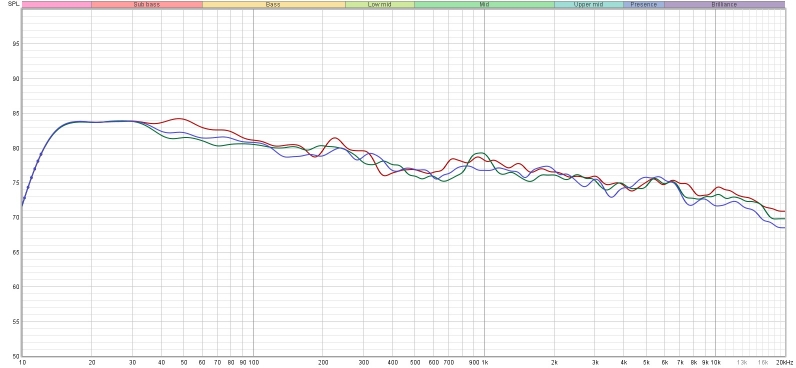Viewport: 796px width, 368px height.
Task: Click the red trace peak near 50 Hz
Action: tap(179, 118)
